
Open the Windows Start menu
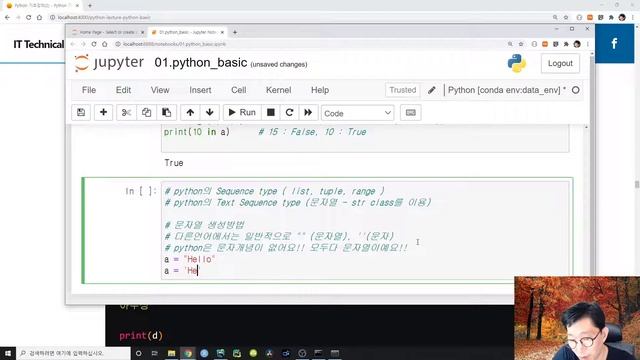[8, 353]
